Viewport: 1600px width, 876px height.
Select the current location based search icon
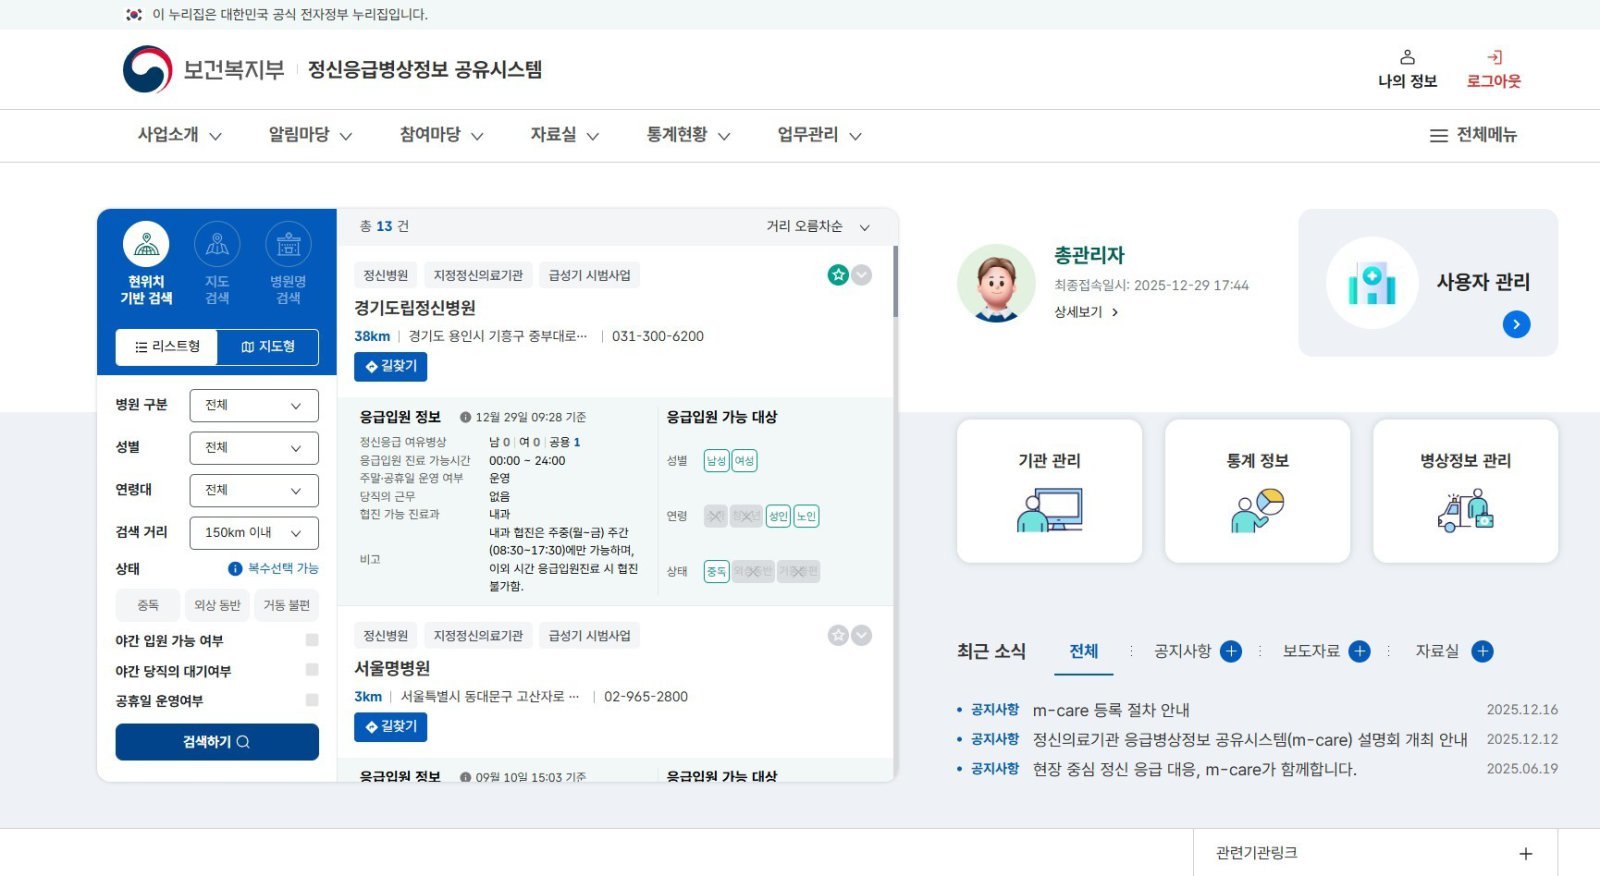coord(146,245)
